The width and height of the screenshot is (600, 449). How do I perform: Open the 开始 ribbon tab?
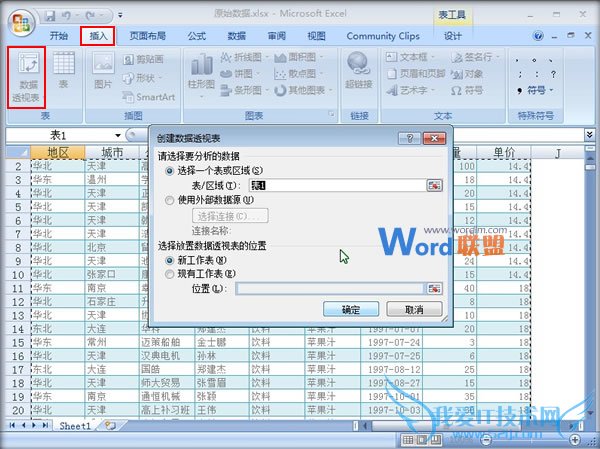pos(59,36)
